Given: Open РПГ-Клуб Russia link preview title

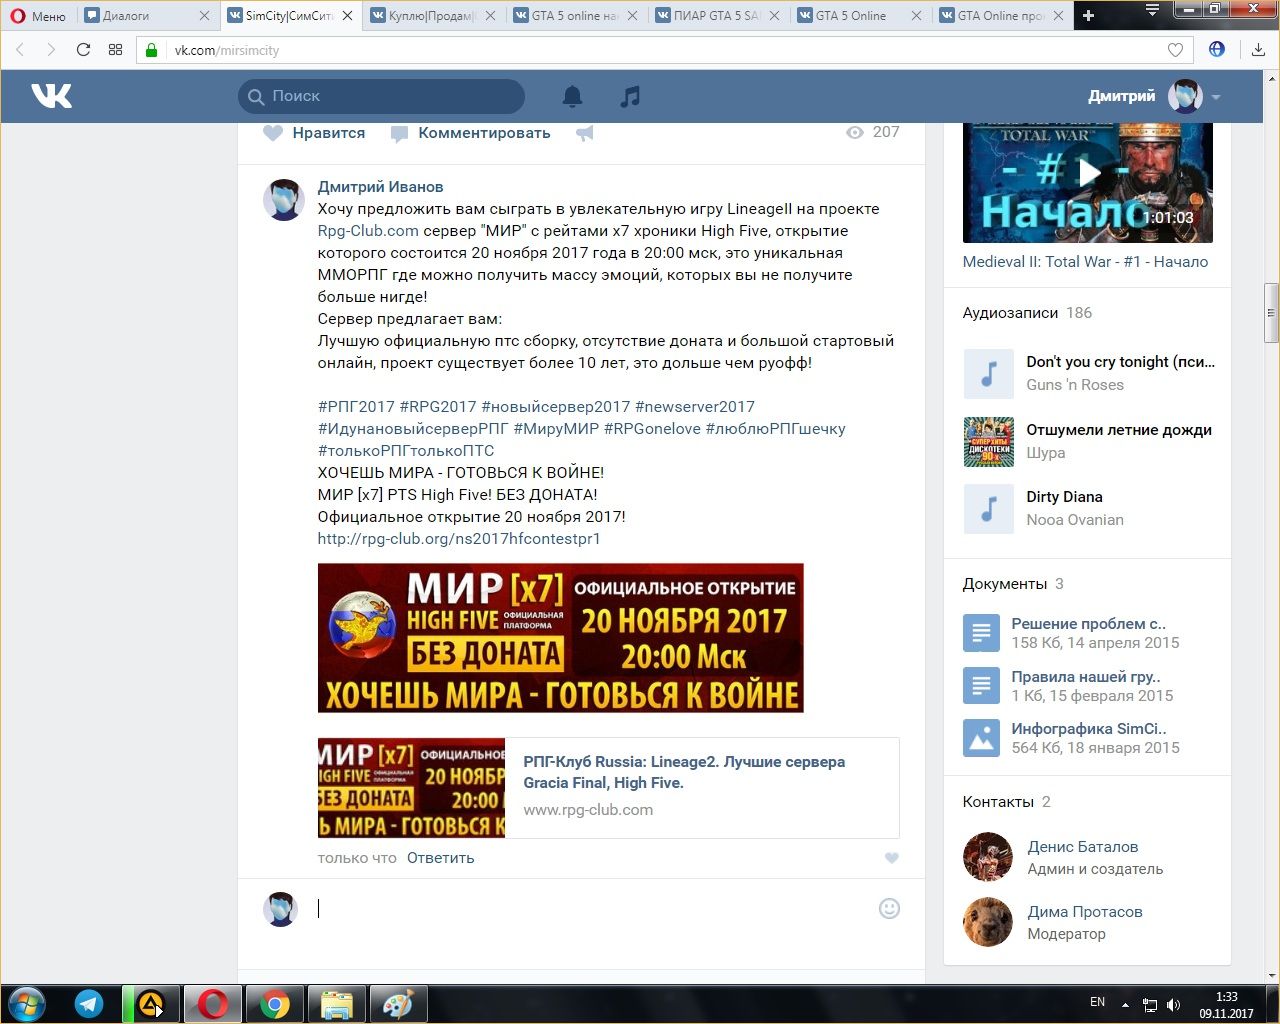Looking at the screenshot, I should click(x=684, y=772).
